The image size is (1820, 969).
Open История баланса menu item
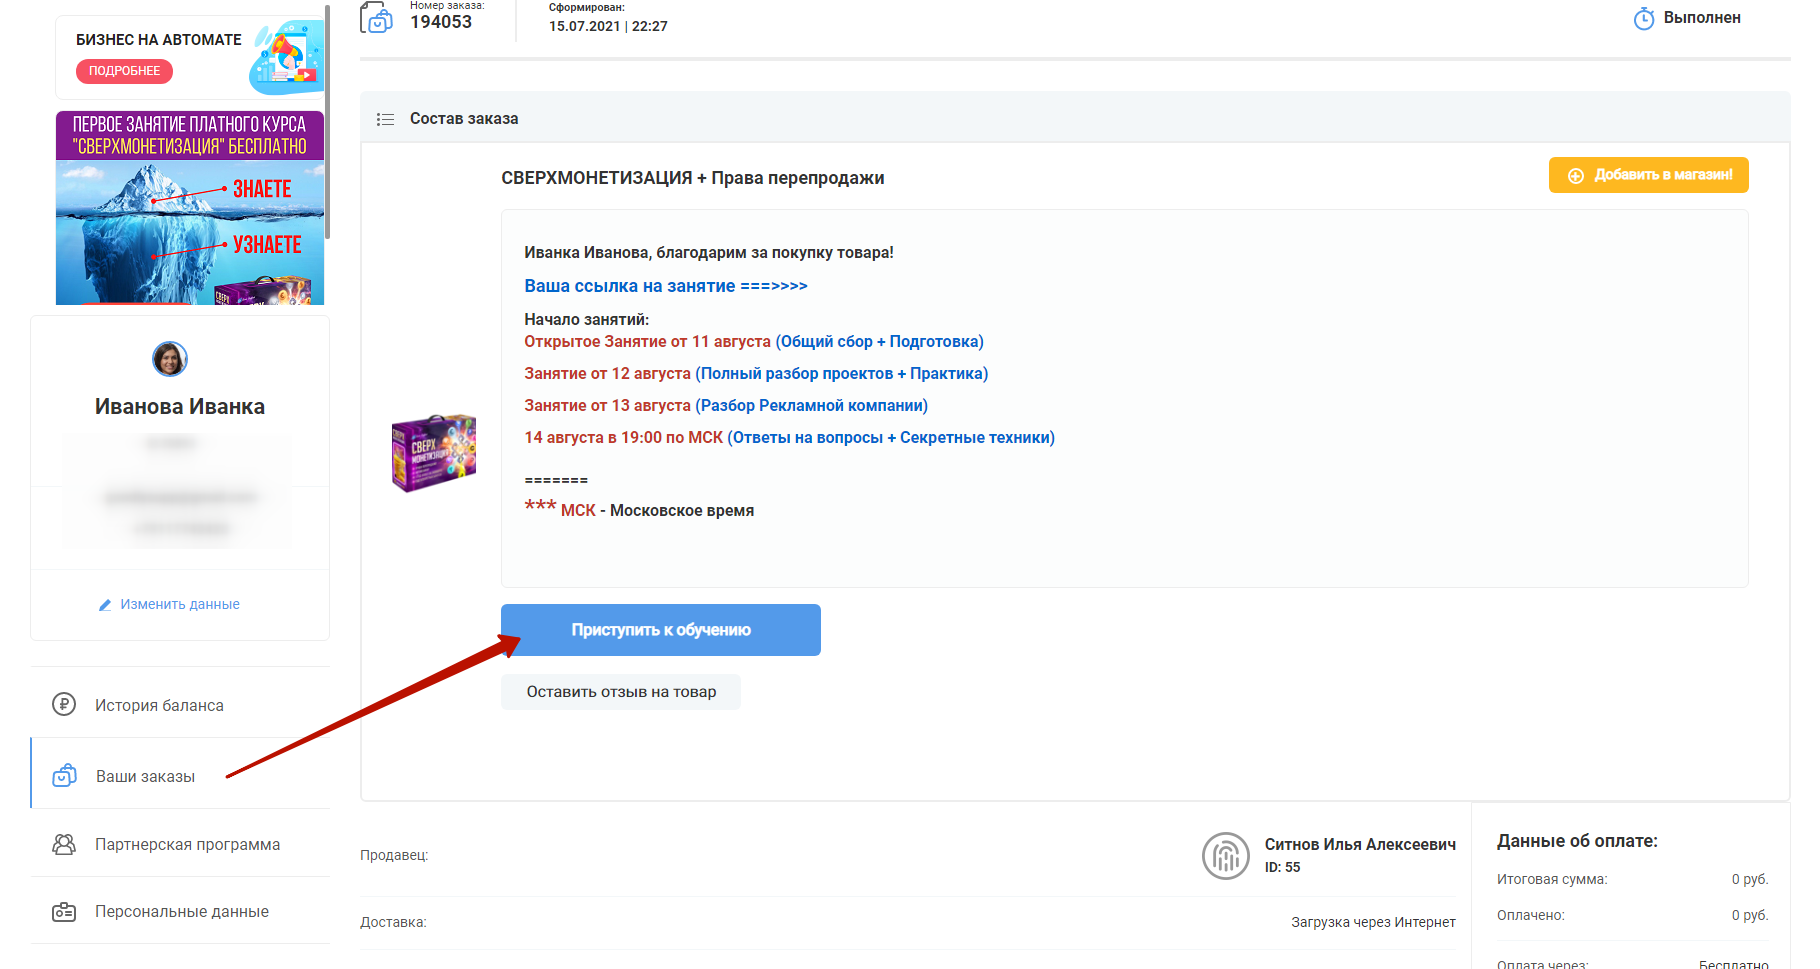[180, 705]
